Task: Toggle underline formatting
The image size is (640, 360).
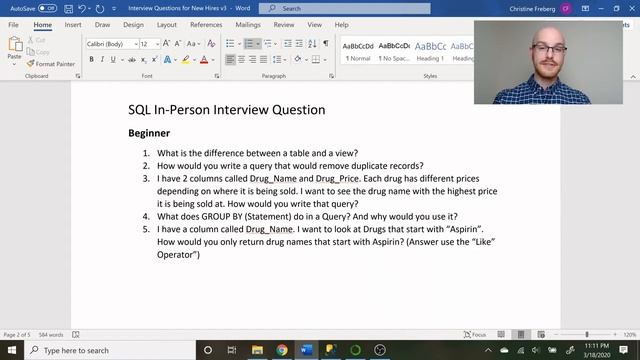Action: (x=113, y=60)
